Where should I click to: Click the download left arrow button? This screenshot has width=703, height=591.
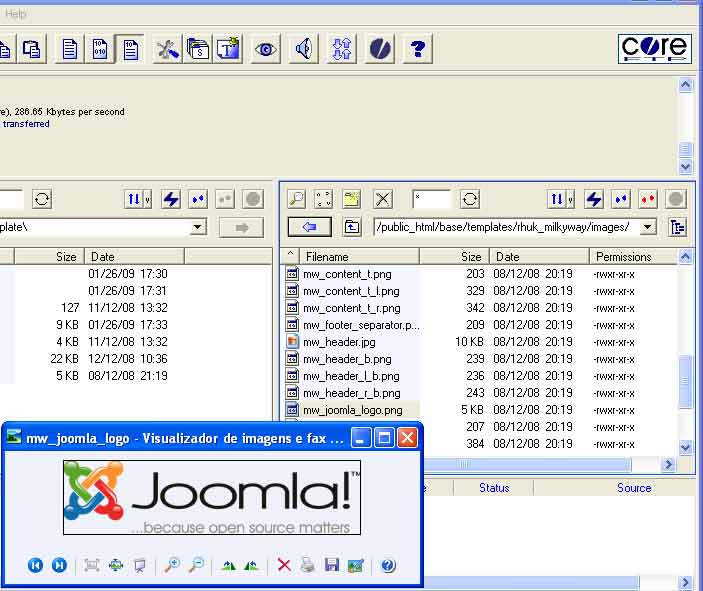point(309,227)
